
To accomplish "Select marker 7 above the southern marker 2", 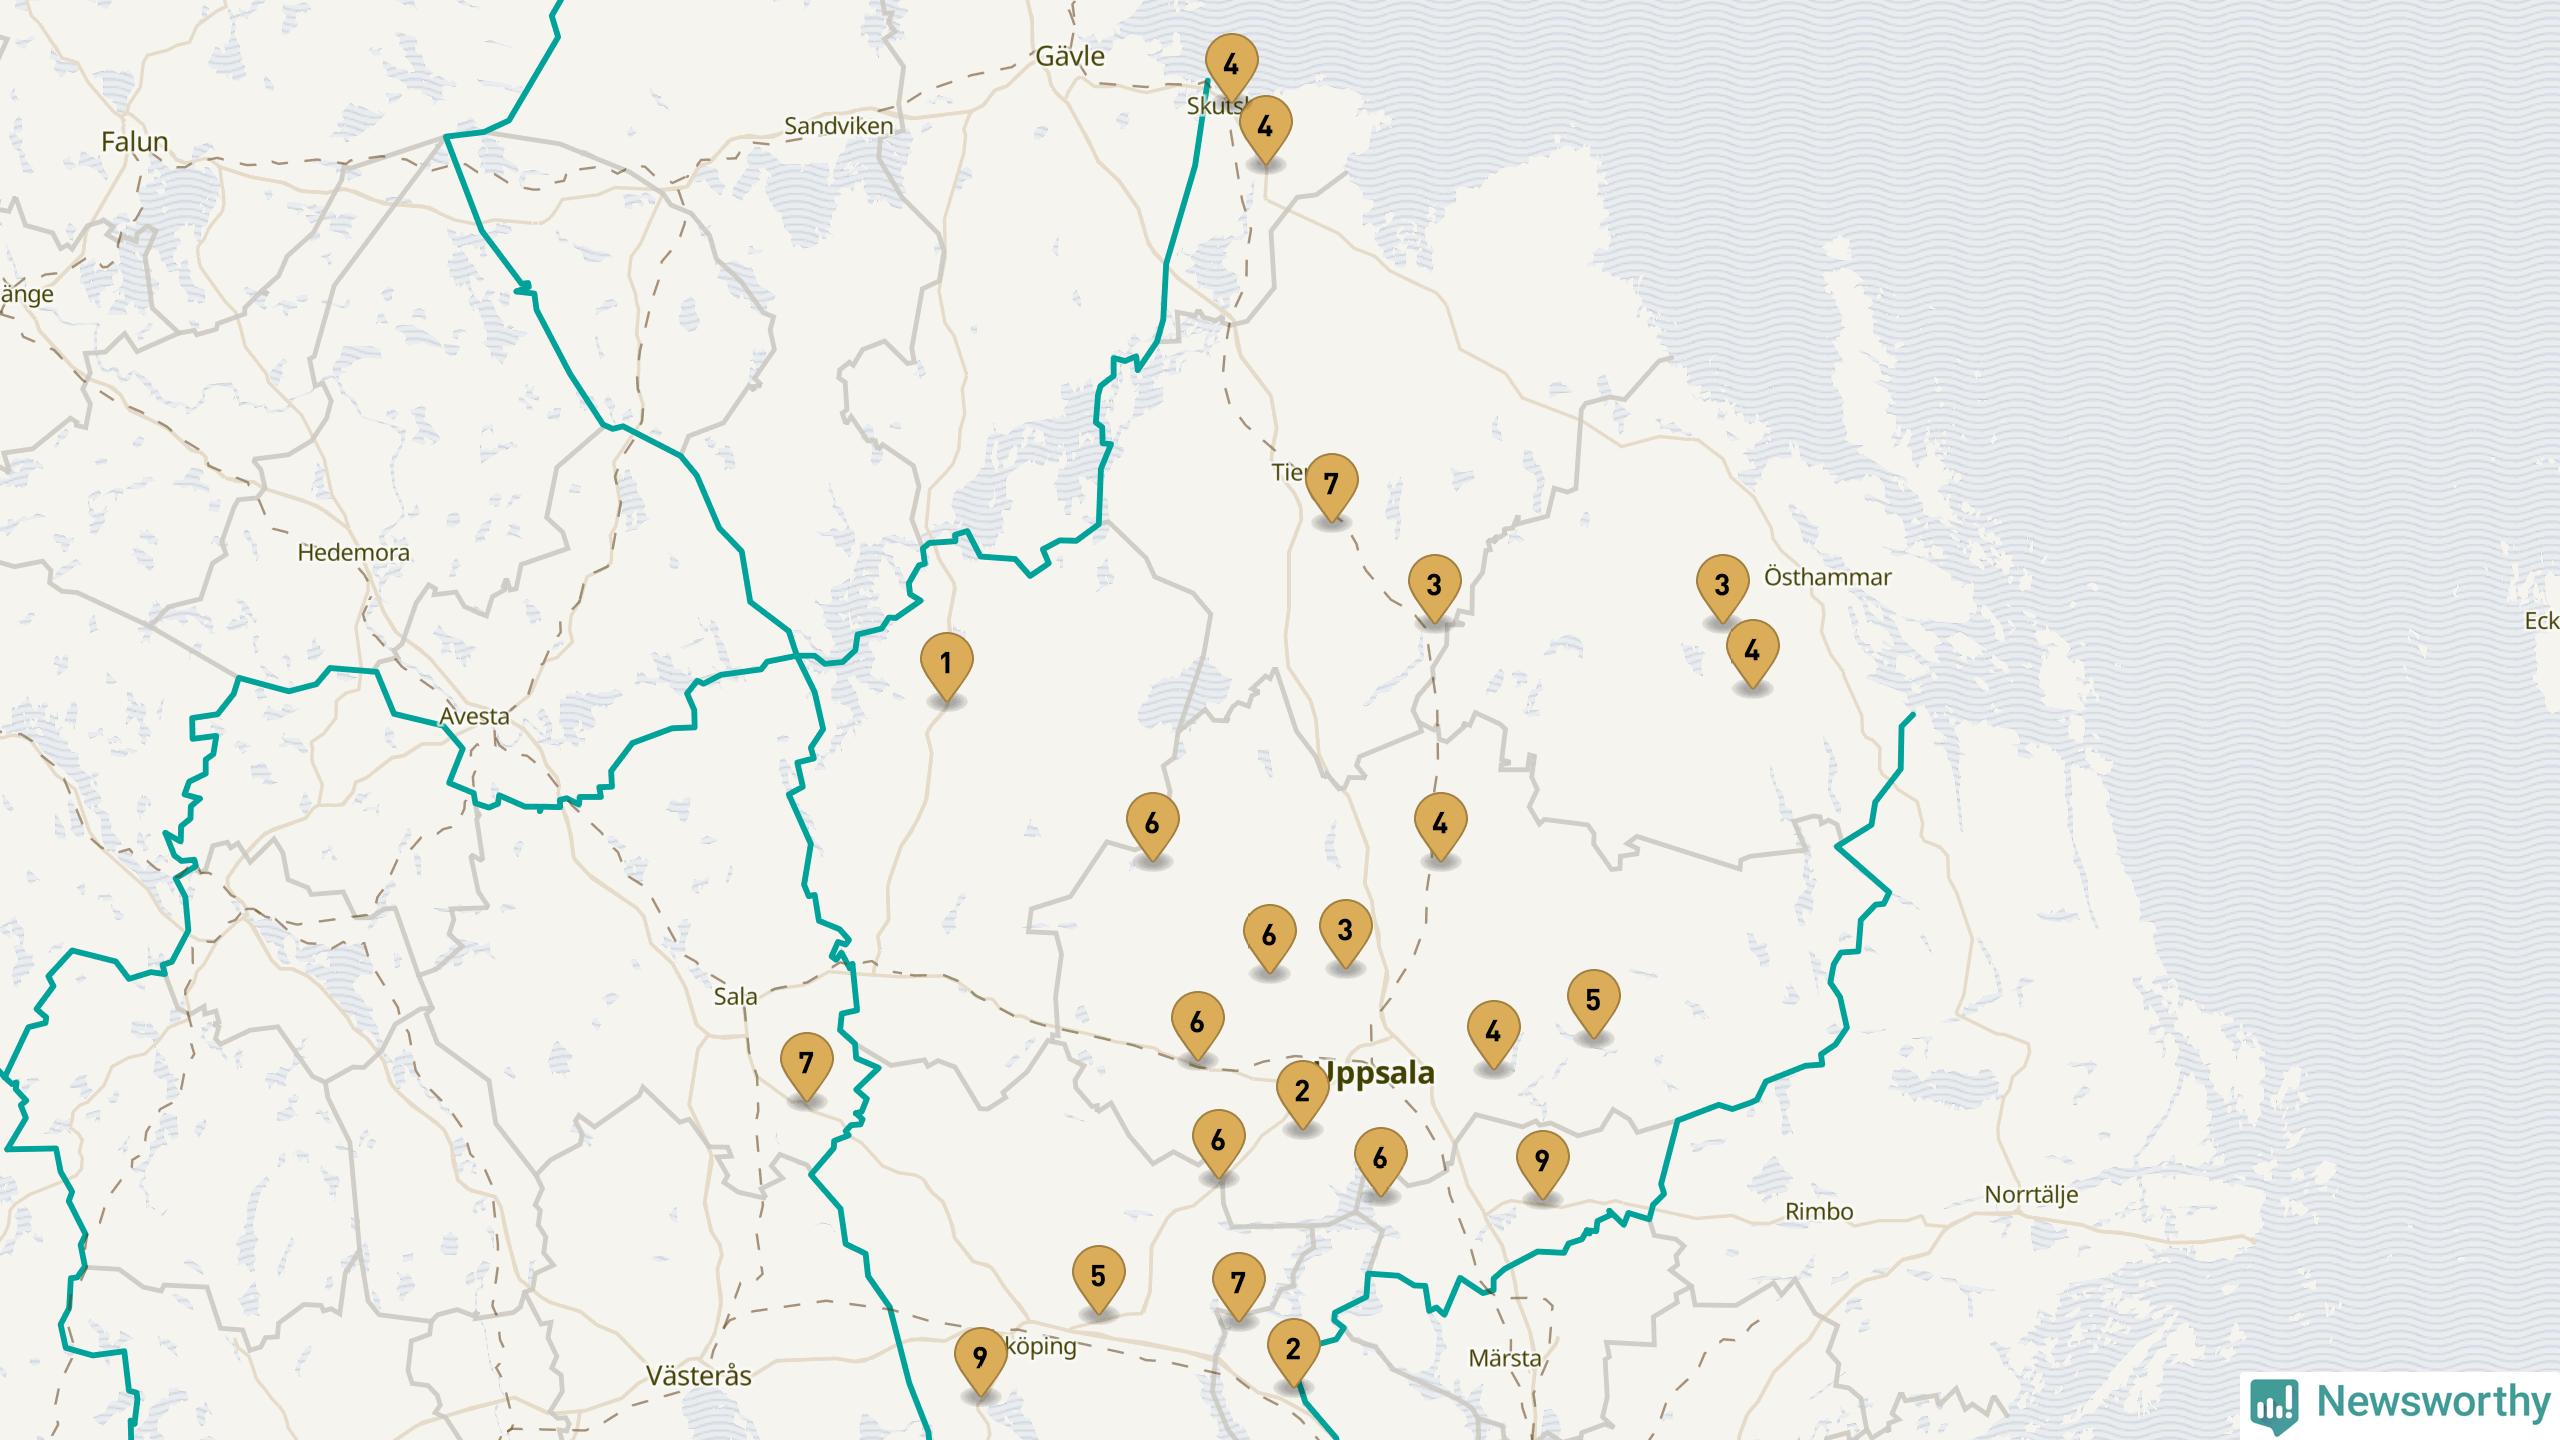I will click(x=1238, y=1285).
